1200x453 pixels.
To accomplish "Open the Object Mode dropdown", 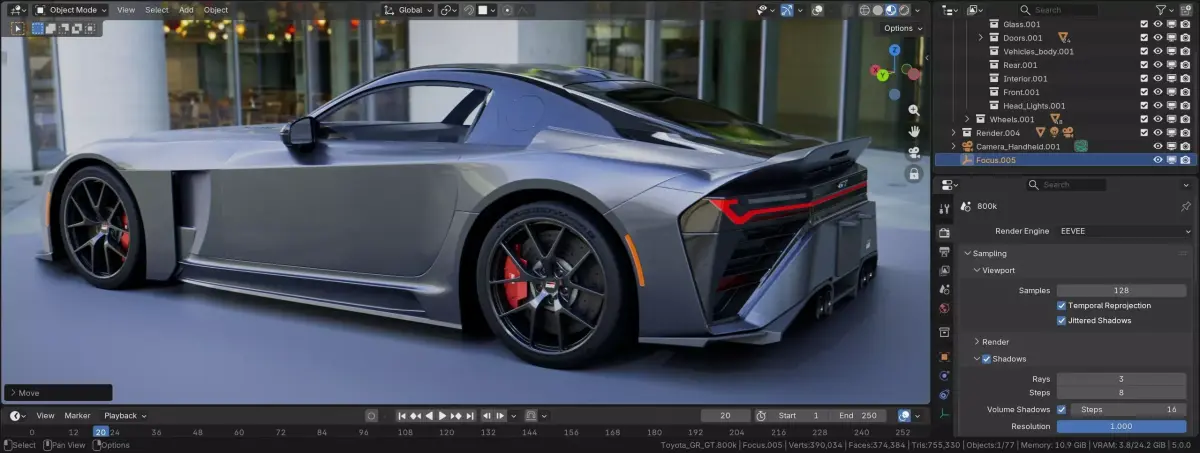I will tap(71, 10).
